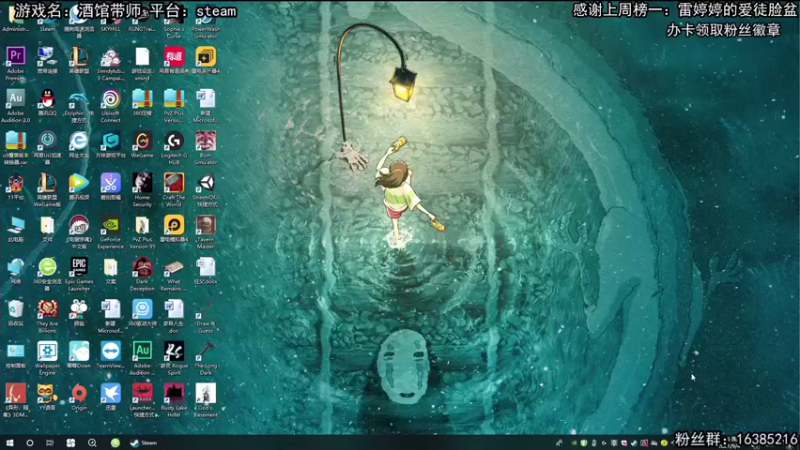Select the PvZ Plus Version 95 icon
Image resolution: width=800 pixels, height=450 pixels.
coord(142,226)
